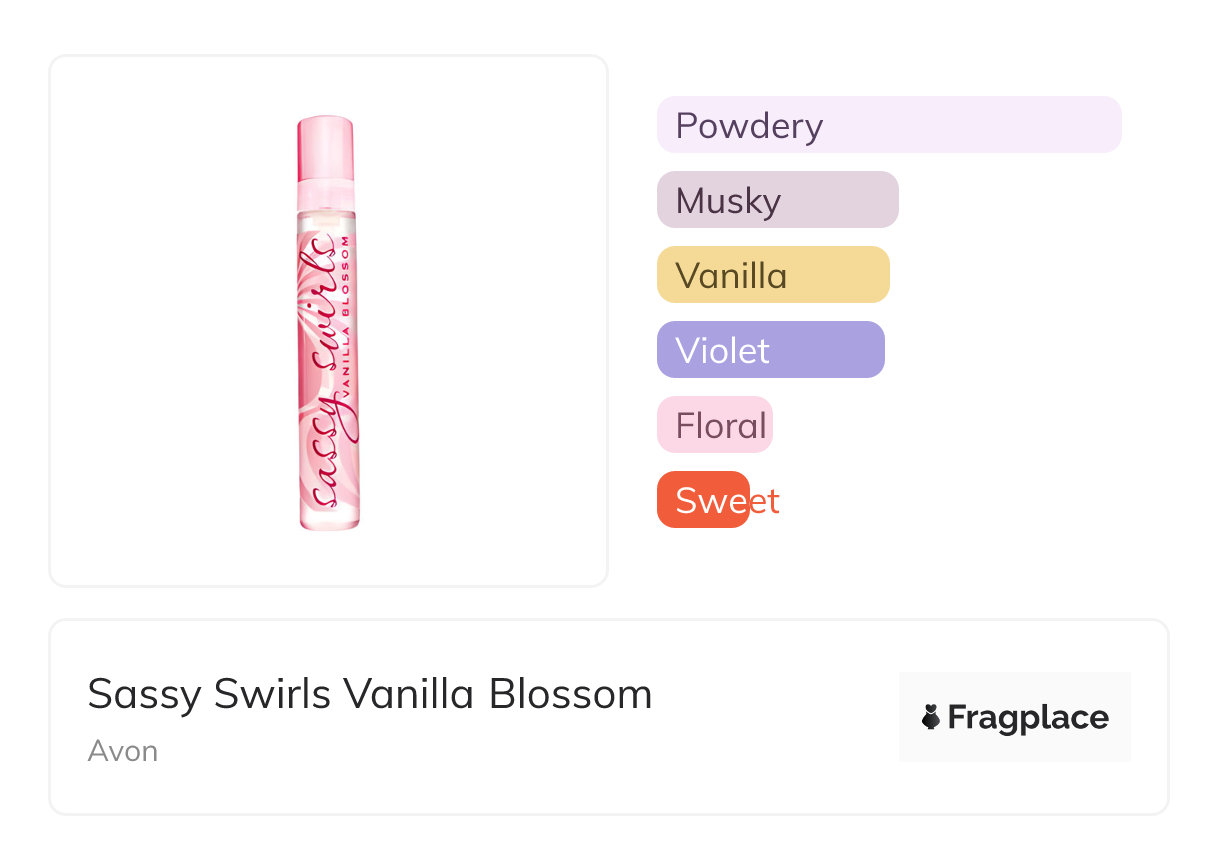Pick the pink Floral accord bar
The image size is (1218, 864).
click(x=715, y=425)
